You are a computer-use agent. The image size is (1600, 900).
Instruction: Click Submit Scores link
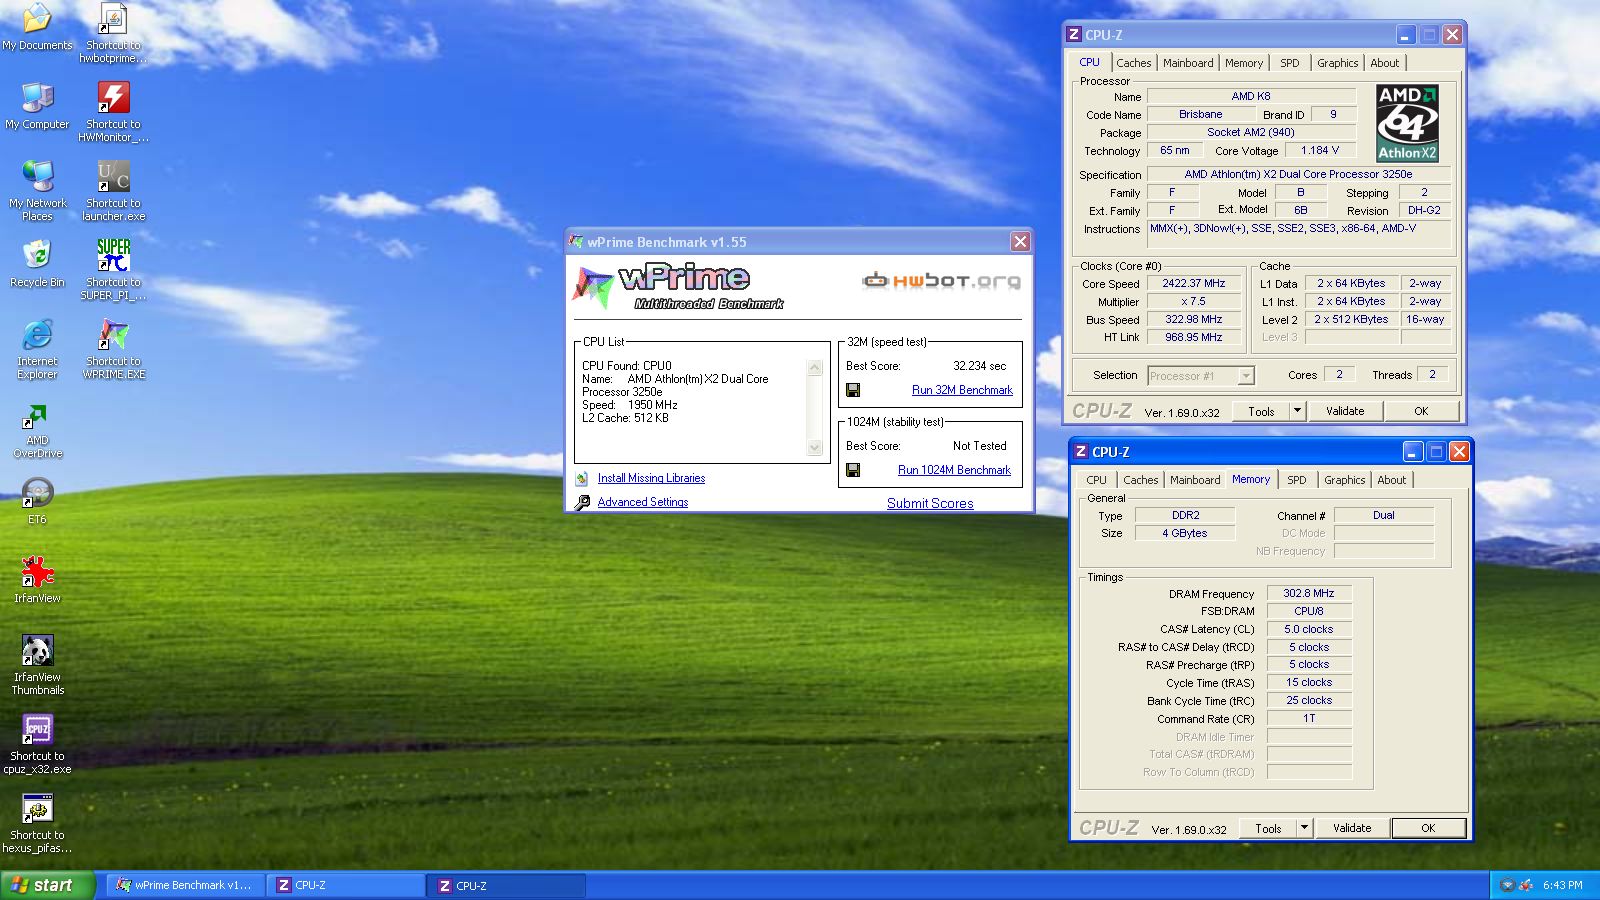tap(930, 503)
